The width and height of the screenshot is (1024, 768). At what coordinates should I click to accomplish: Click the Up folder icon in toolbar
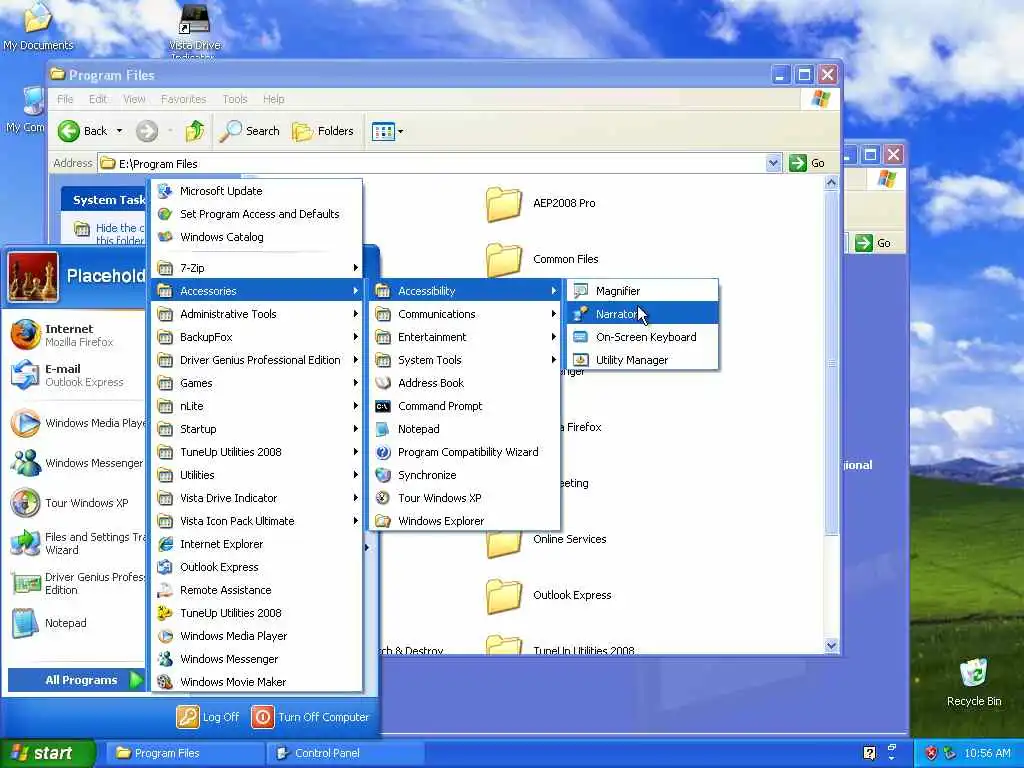(195, 131)
